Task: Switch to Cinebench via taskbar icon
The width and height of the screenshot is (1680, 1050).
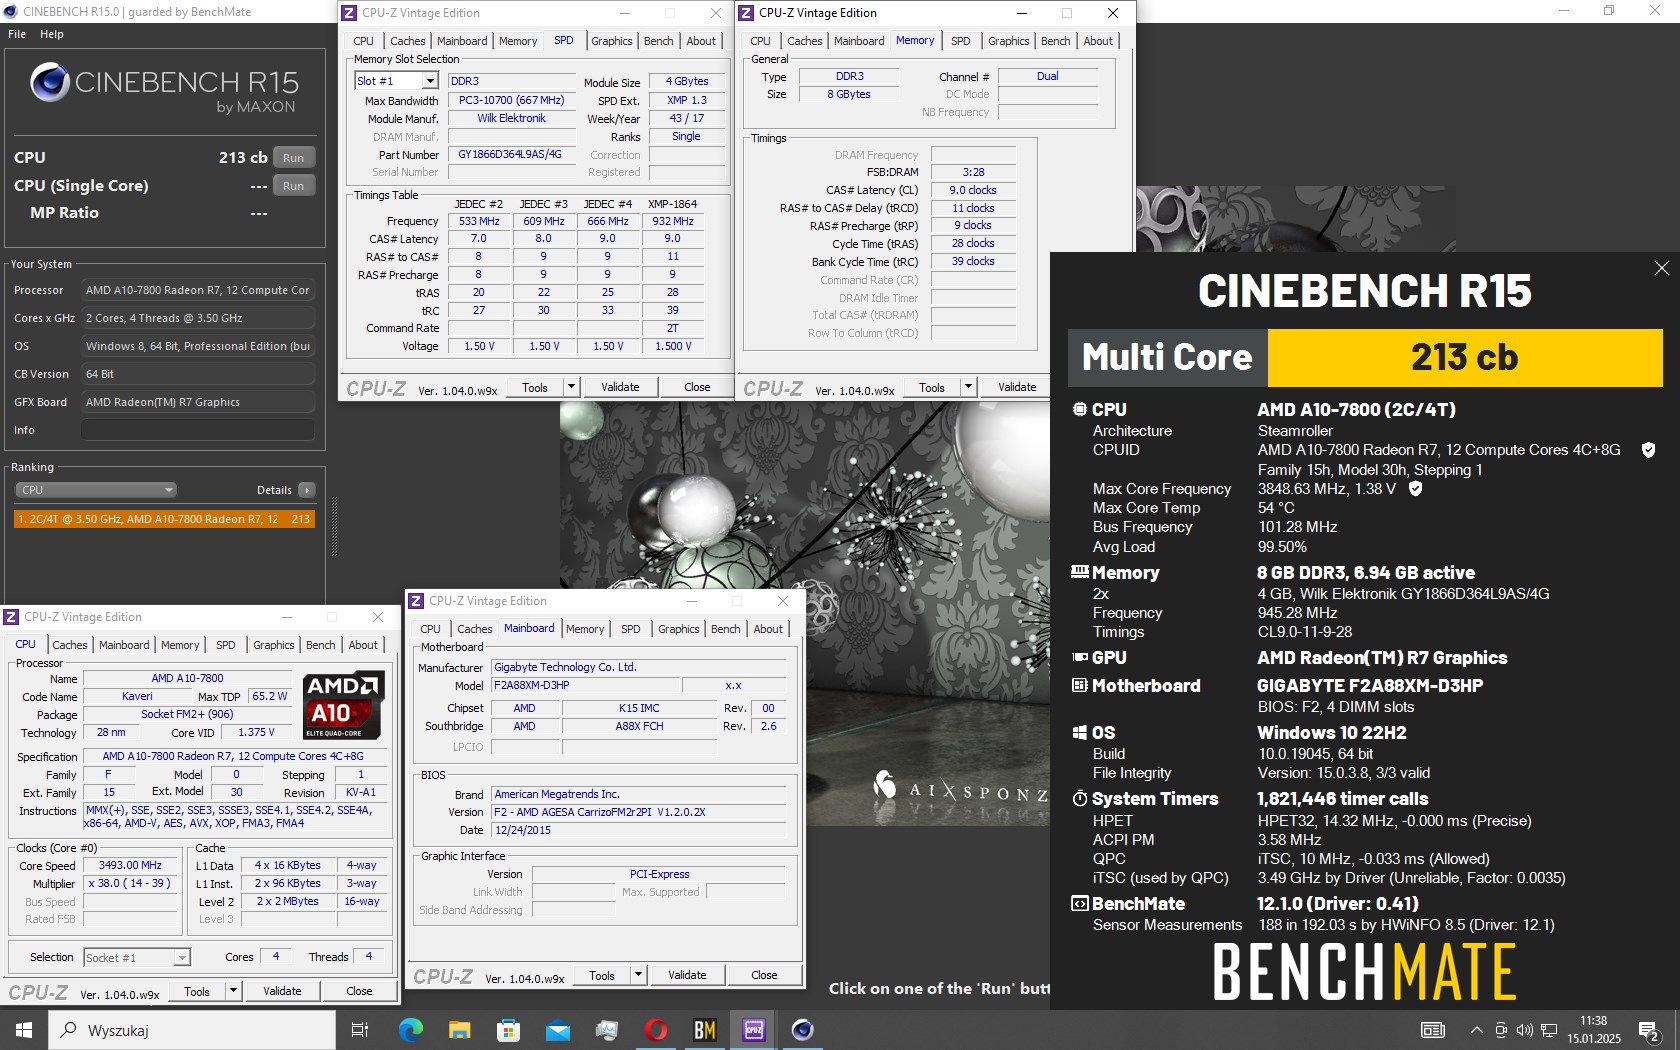Action: point(803,1030)
